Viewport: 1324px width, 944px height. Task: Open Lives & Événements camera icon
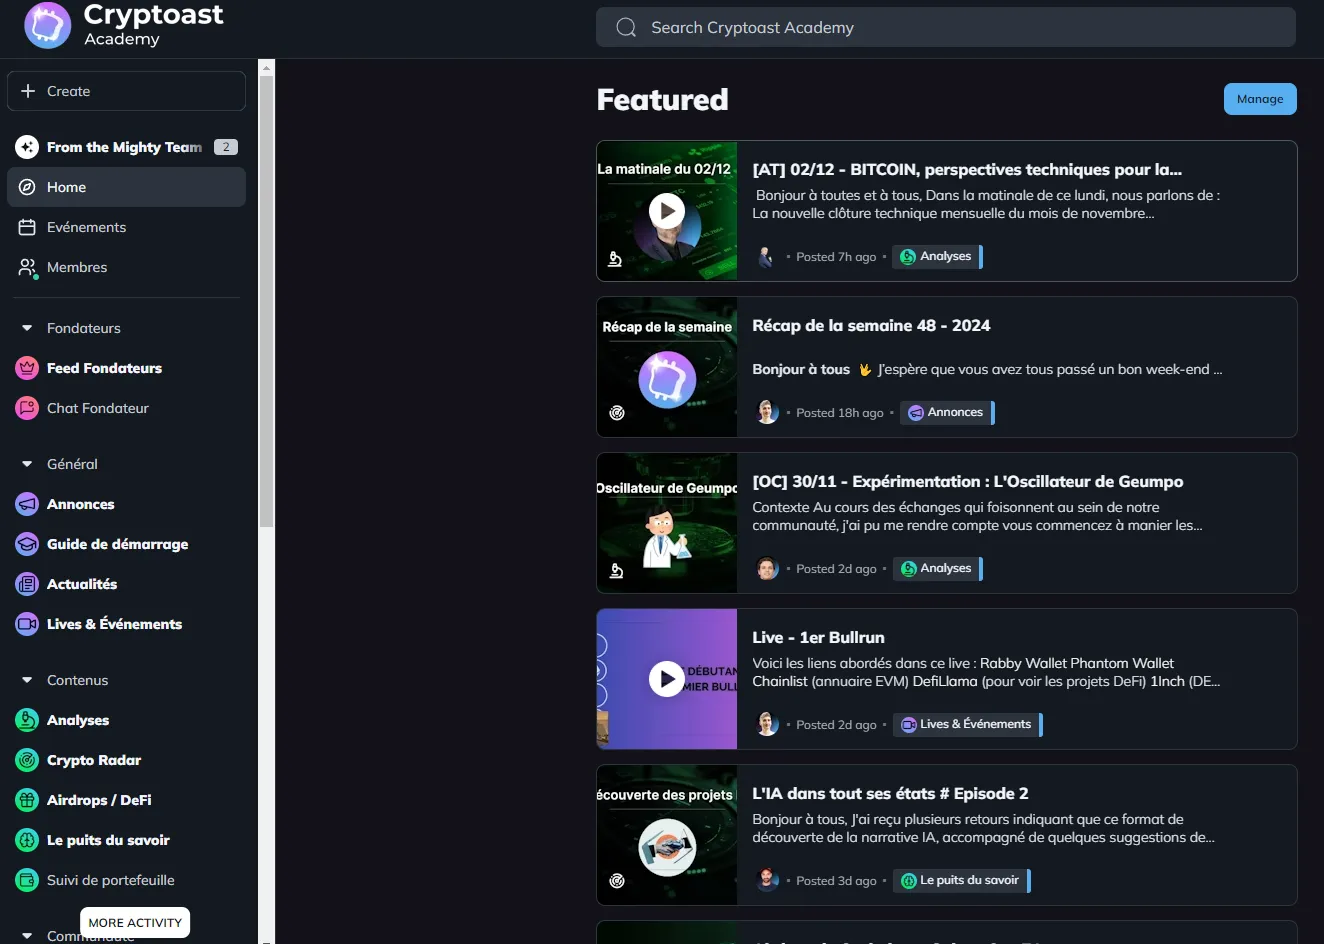(27, 624)
